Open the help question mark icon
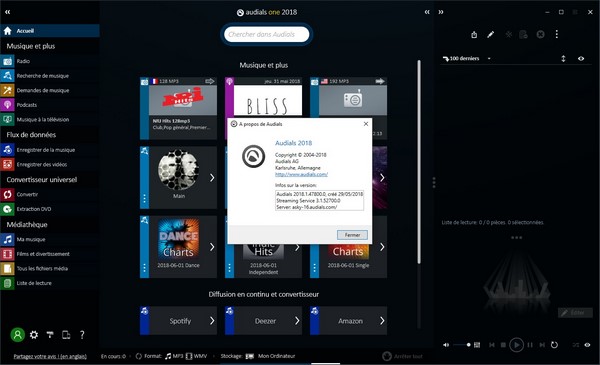Screen dimensions: 600x365 (x=82, y=335)
